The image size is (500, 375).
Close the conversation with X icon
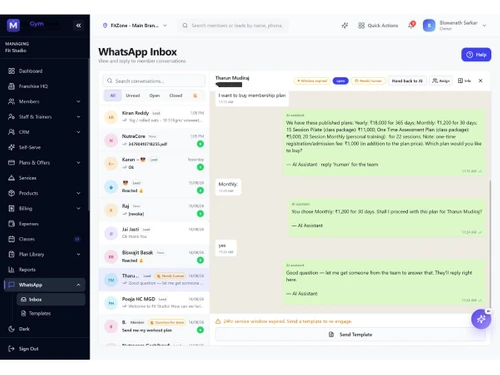(x=480, y=81)
